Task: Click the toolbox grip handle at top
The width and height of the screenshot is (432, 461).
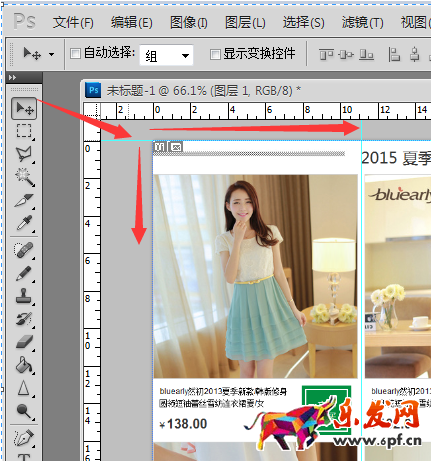Action: (x=24, y=90)
